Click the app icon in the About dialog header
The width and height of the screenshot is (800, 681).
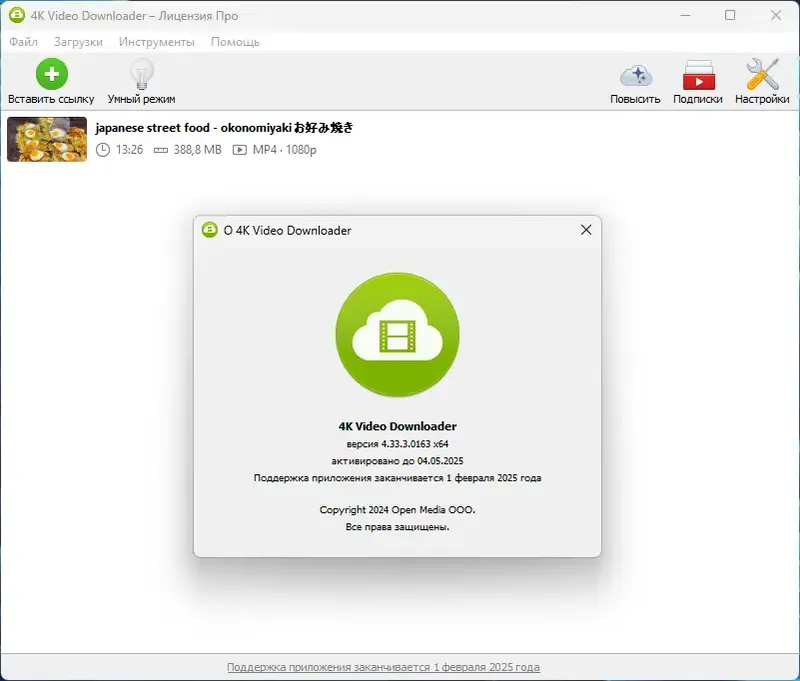click(209, 230)
